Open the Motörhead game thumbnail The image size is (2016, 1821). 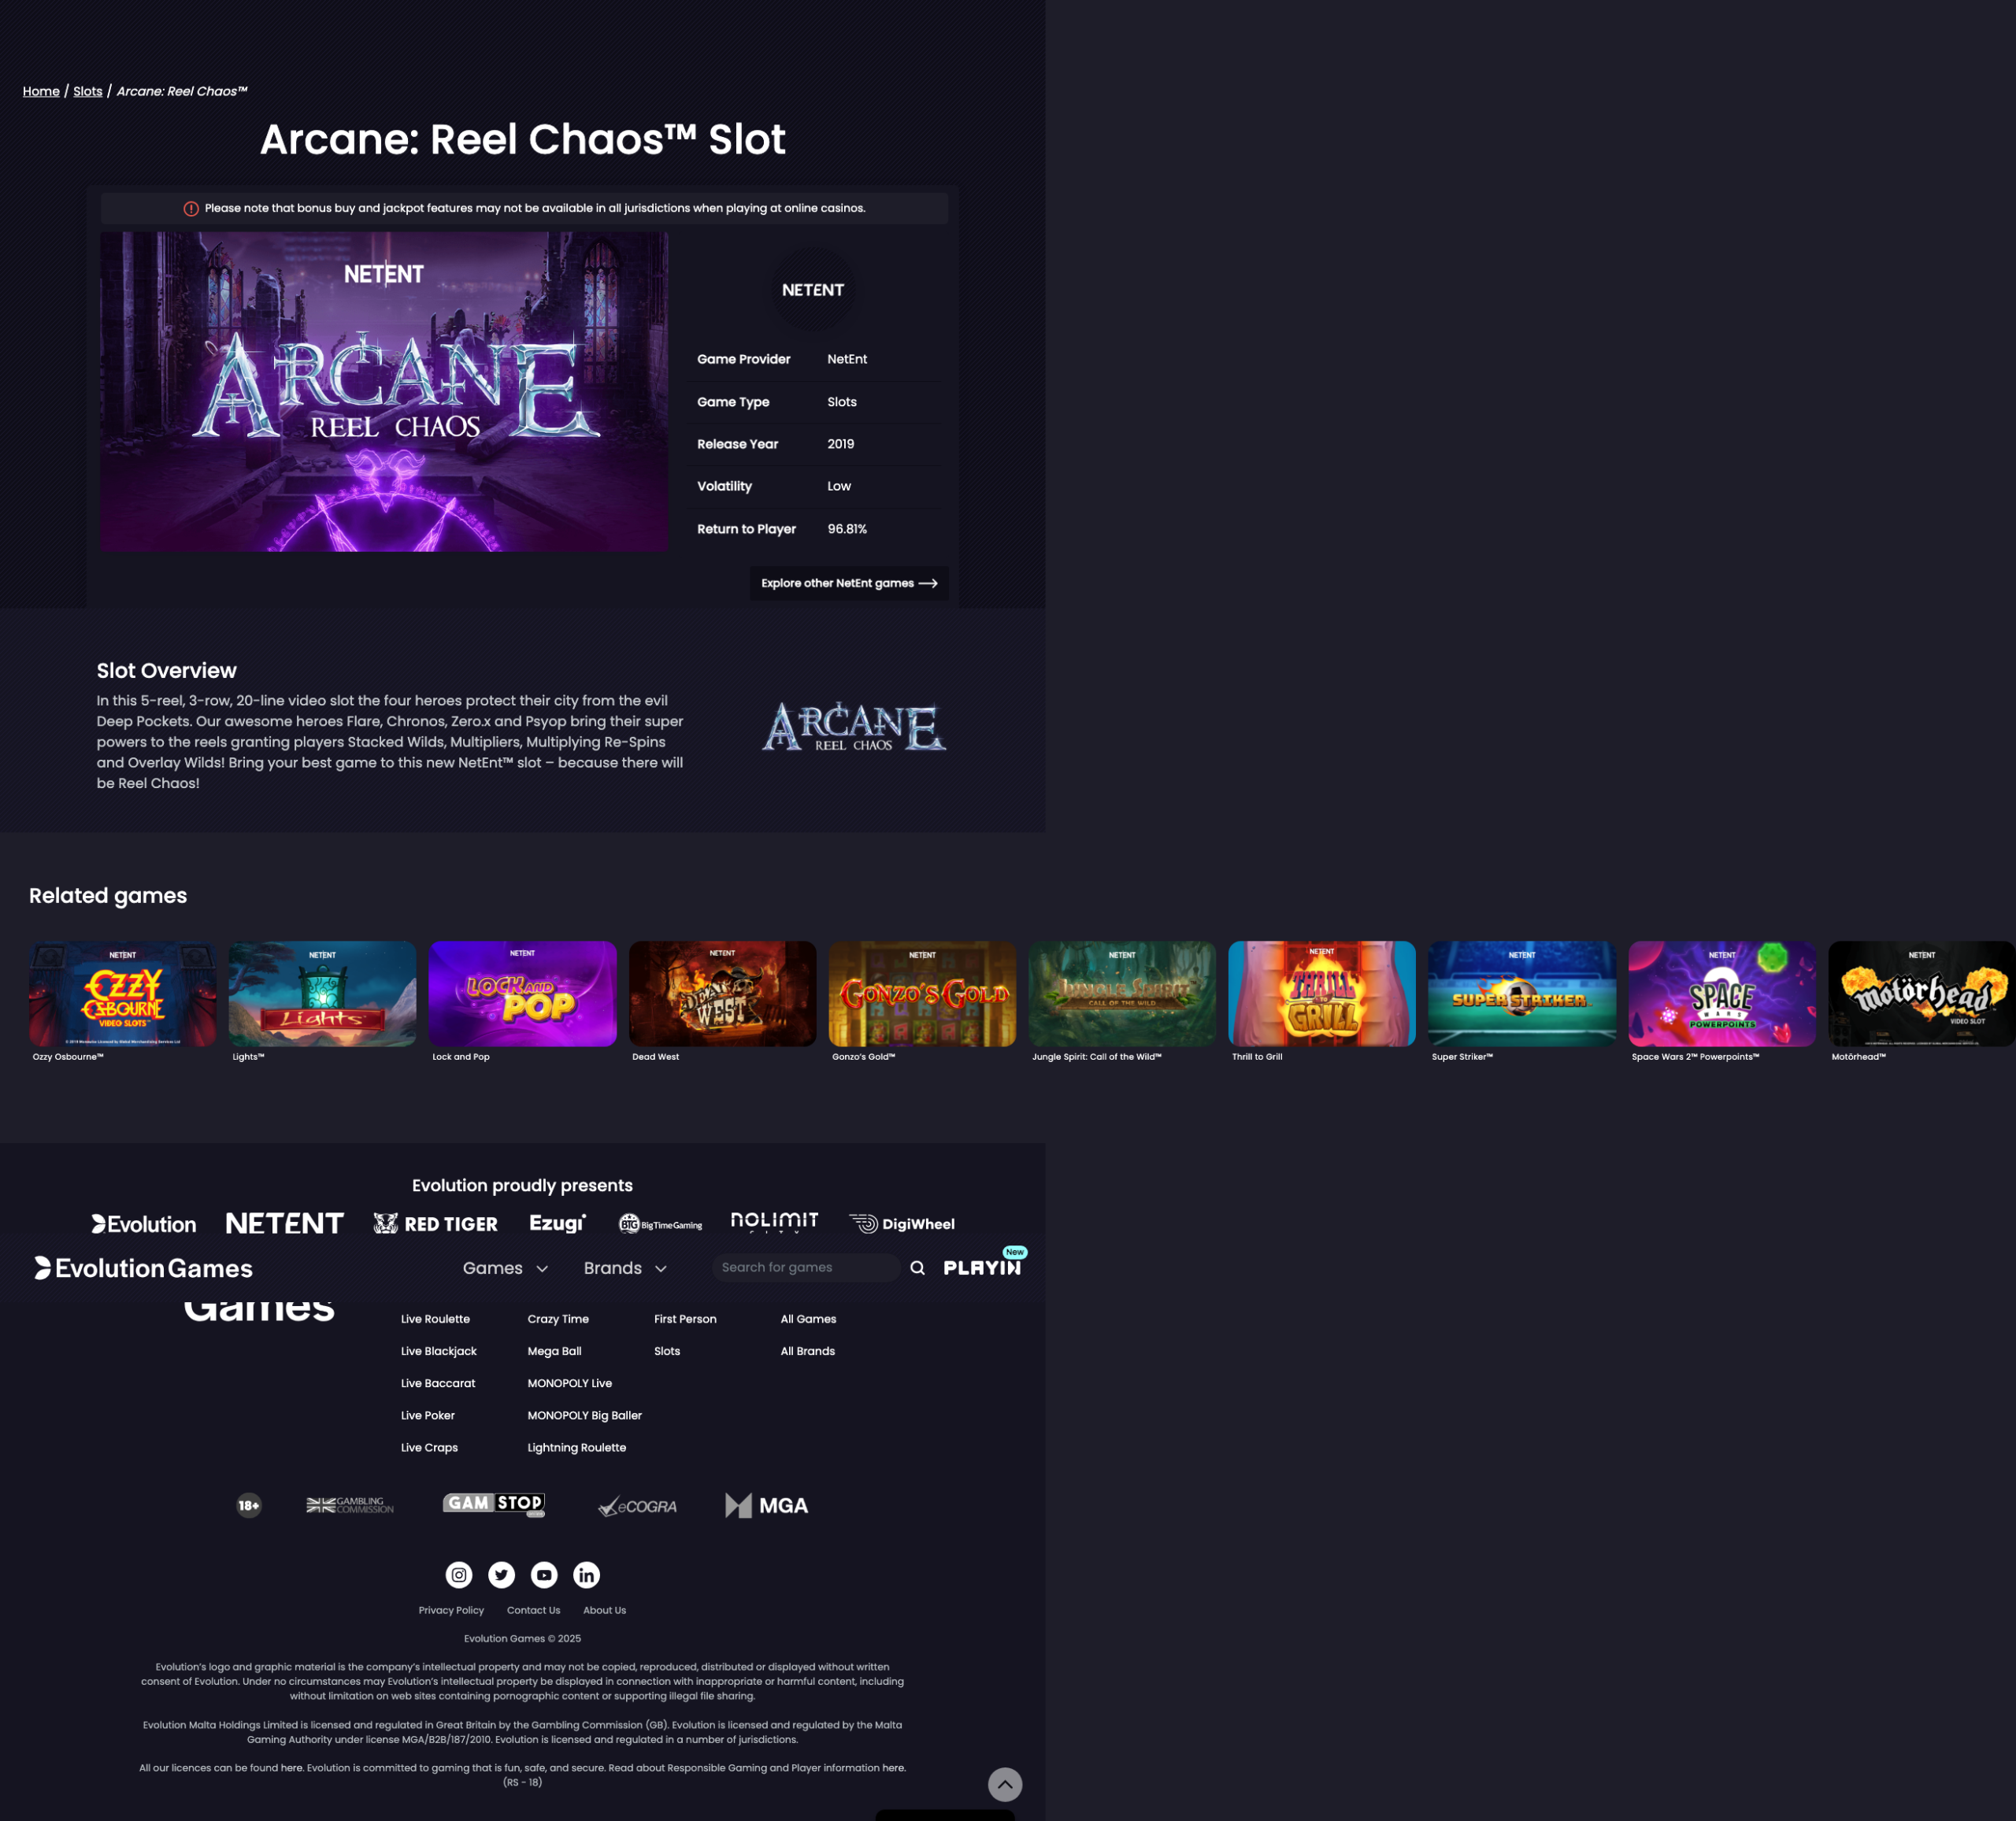(x=1922, y=993)
